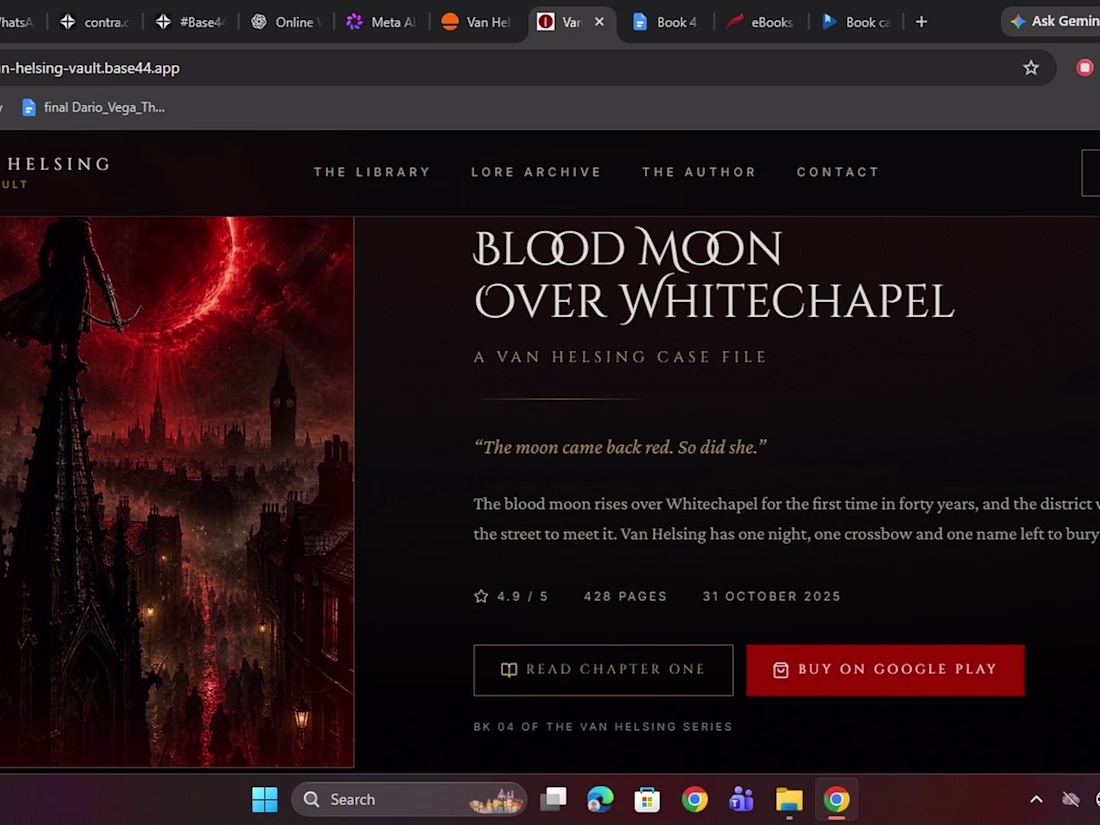Click the star rating icon beside 4.9 / 5
The image size is (1100, 825).
481,596
